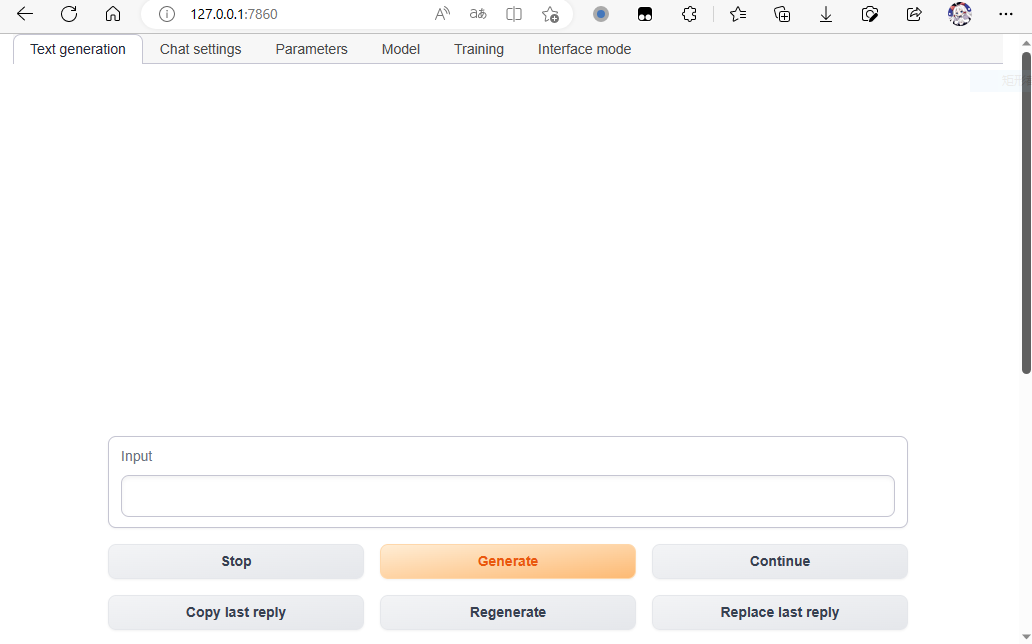Viewport: 1032px width, 644px height.
Task: Open the Collections icon in toolbar
Action: [x=782, y=14]
